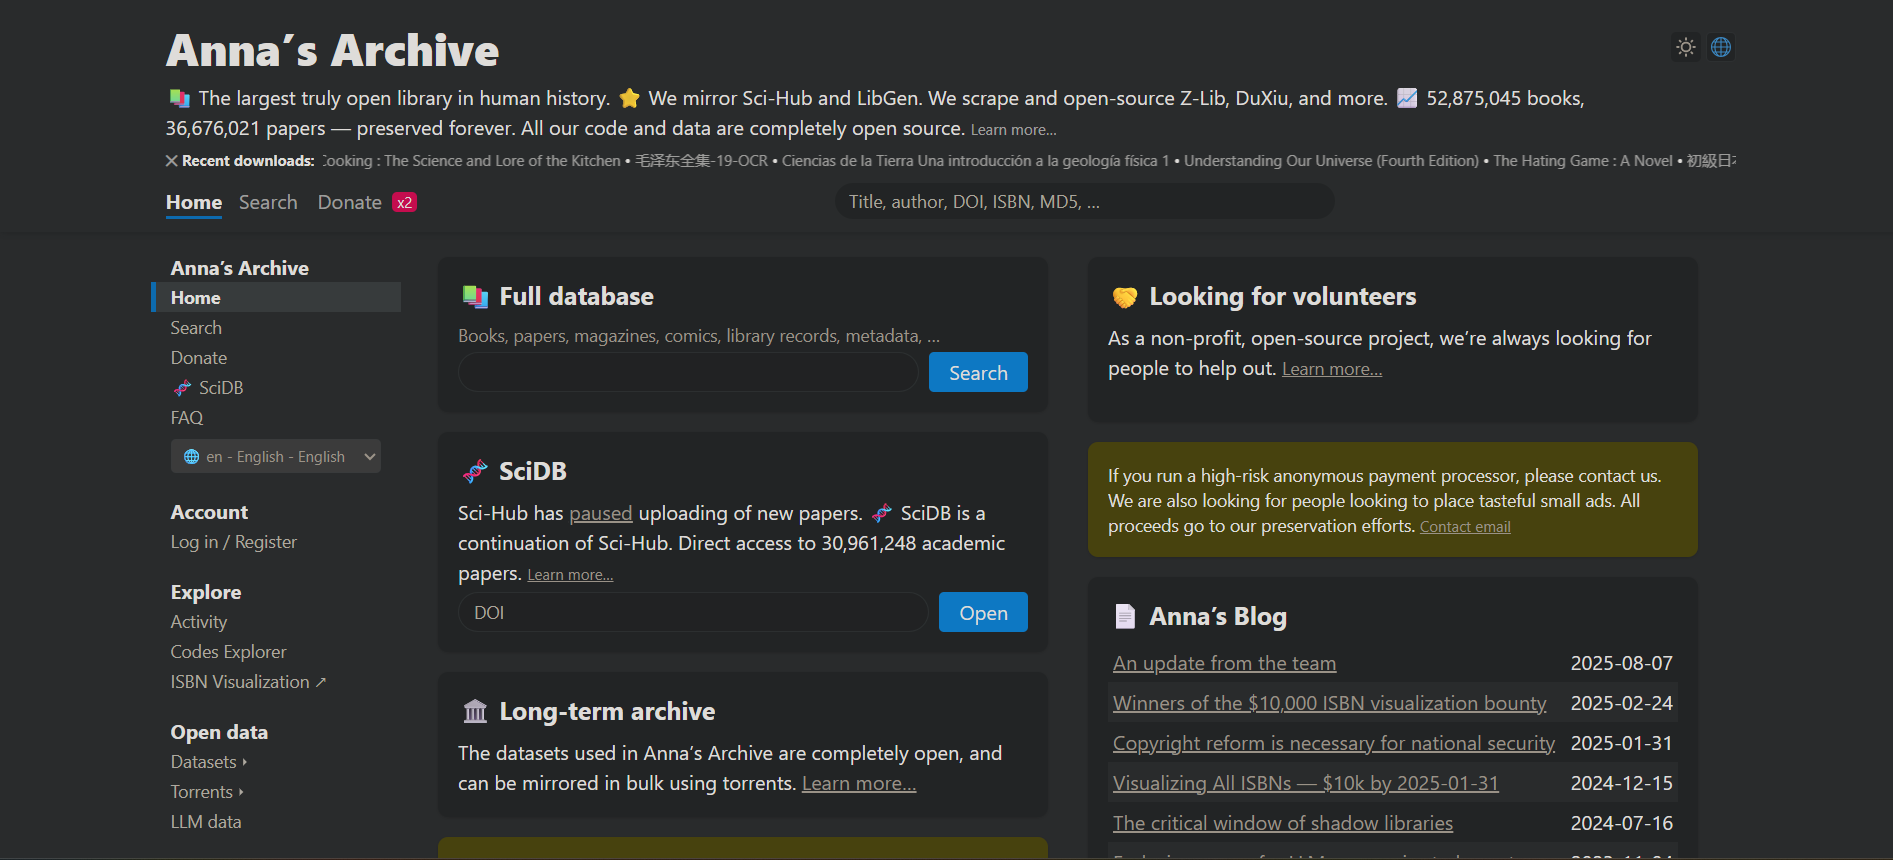Switch to the Search tab in top navigation
The height and width of the screenshot is (860, 1893).
[268, 202]
